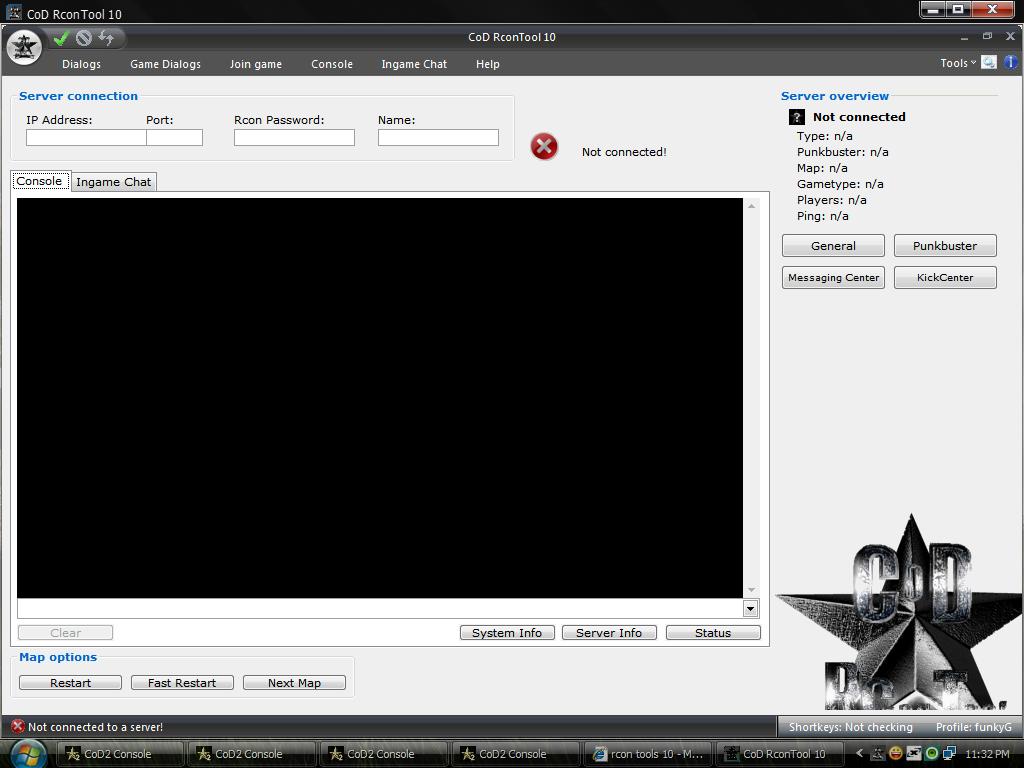This screenshot has height=768, width=1024.
Task: Click the Yahoo smiley tray icon
Action: tap(896, 753)
